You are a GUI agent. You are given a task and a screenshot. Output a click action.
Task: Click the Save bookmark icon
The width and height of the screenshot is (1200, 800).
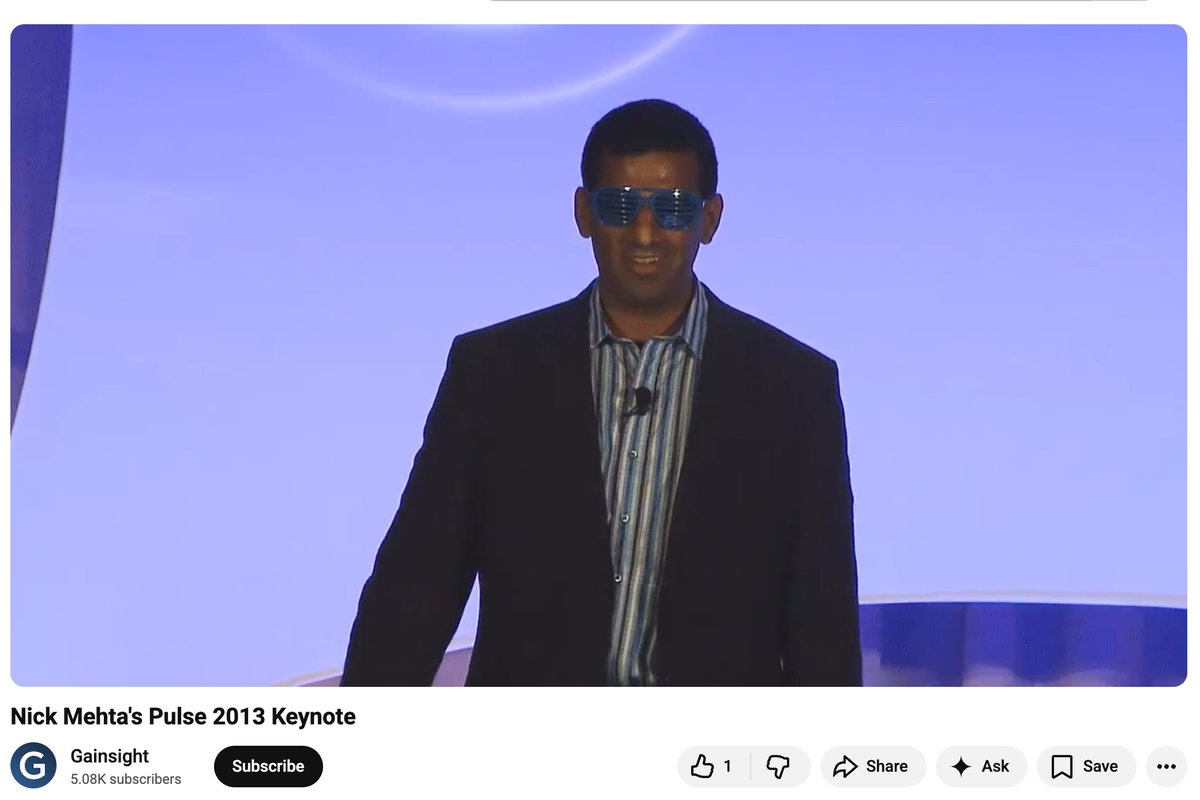pos(1064,766)
